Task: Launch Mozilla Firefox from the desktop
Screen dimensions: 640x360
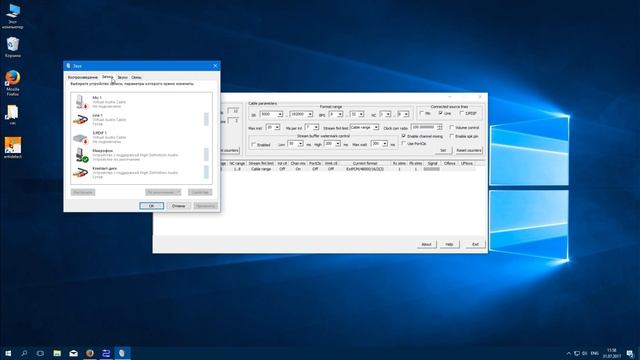Action: tap(13, 83)
